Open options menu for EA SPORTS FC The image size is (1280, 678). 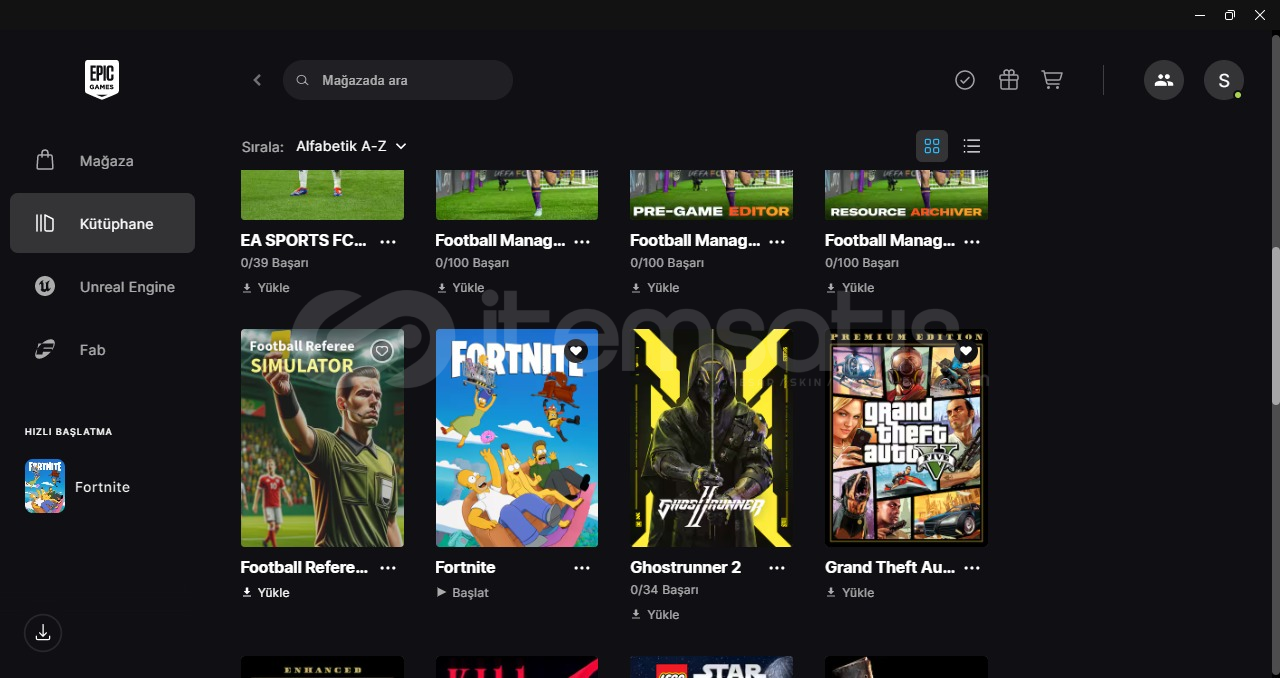tap(388, 241)
